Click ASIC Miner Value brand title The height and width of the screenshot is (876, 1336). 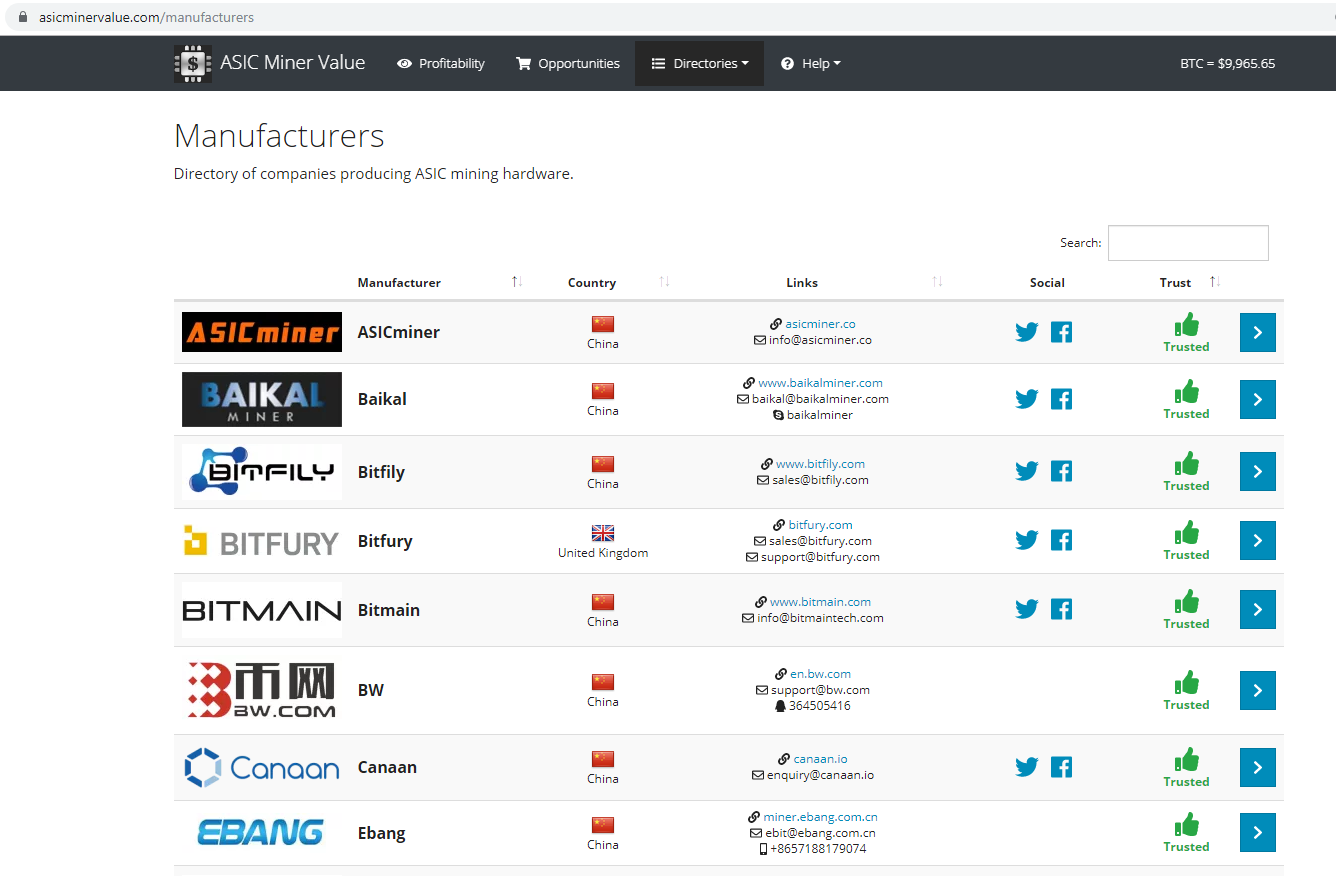pyautogui.click(x=293, y=62)
